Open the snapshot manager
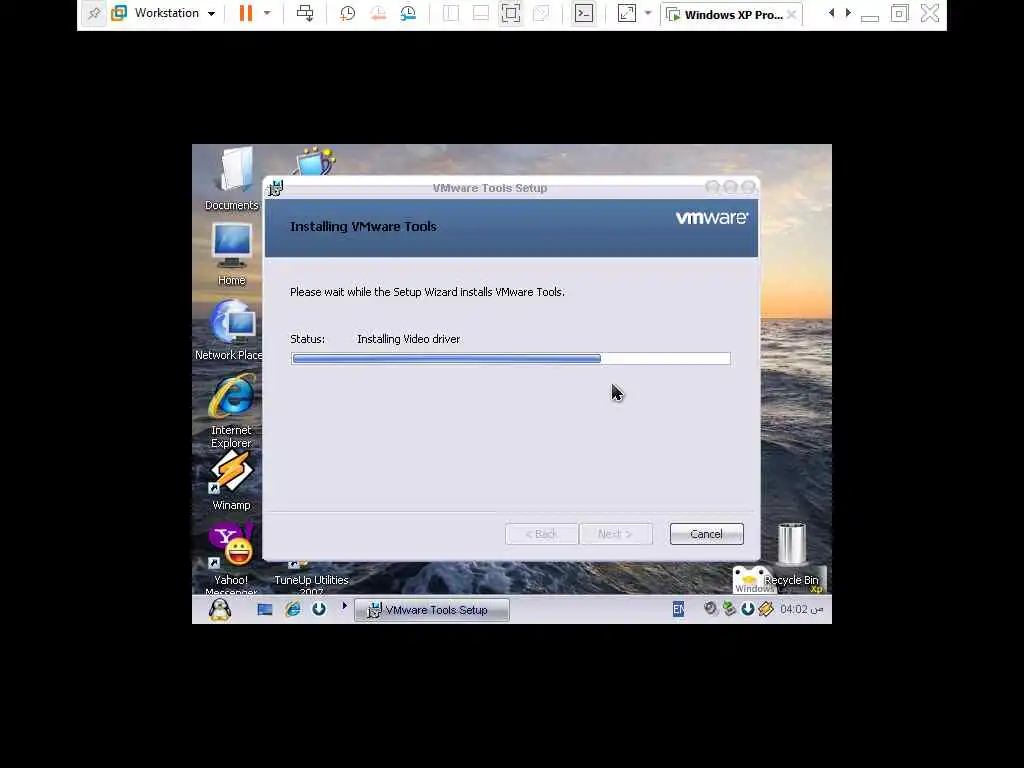The image size is (1024, 768). (x=408, y=13)
